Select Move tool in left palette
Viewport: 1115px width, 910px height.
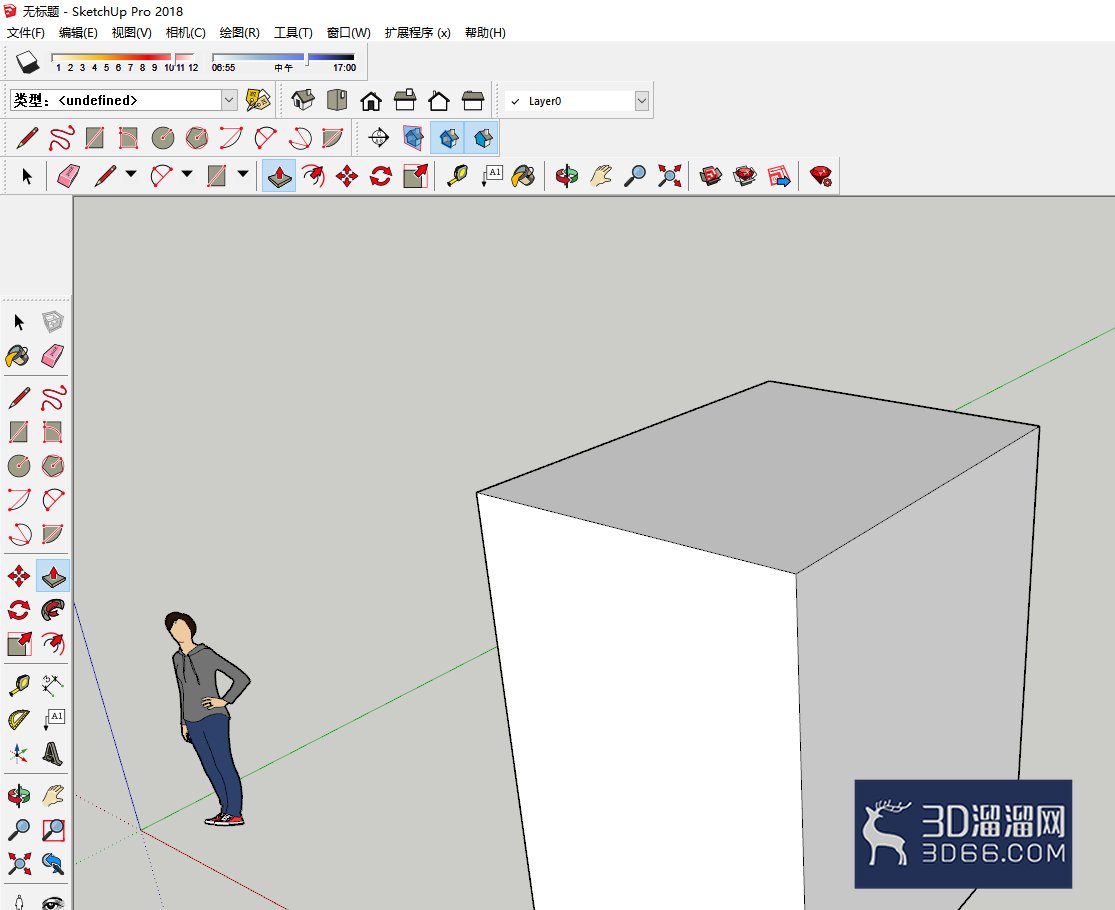click(x=19, y=576)
